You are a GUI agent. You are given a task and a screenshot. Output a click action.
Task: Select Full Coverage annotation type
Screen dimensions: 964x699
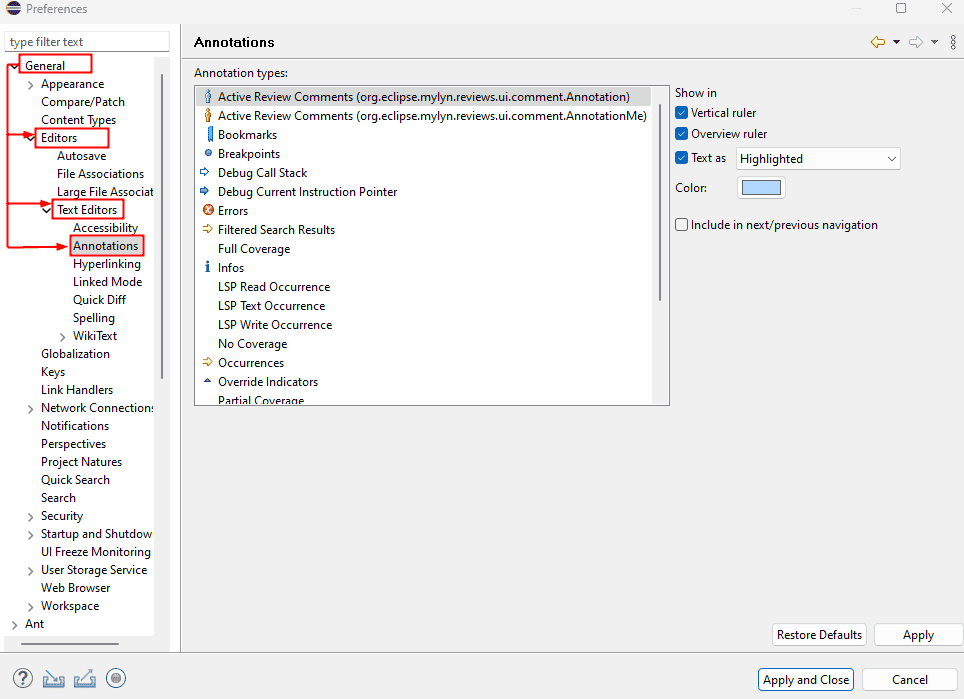coord(254,248)
